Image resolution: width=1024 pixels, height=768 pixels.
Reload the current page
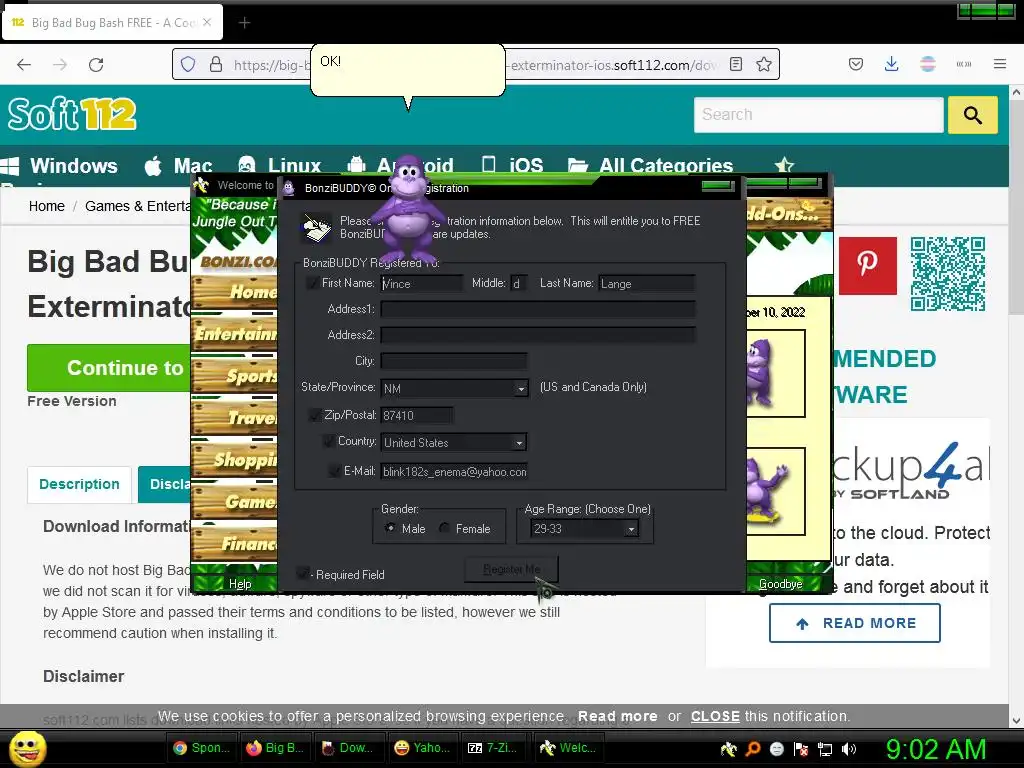(x=96, y=65)
